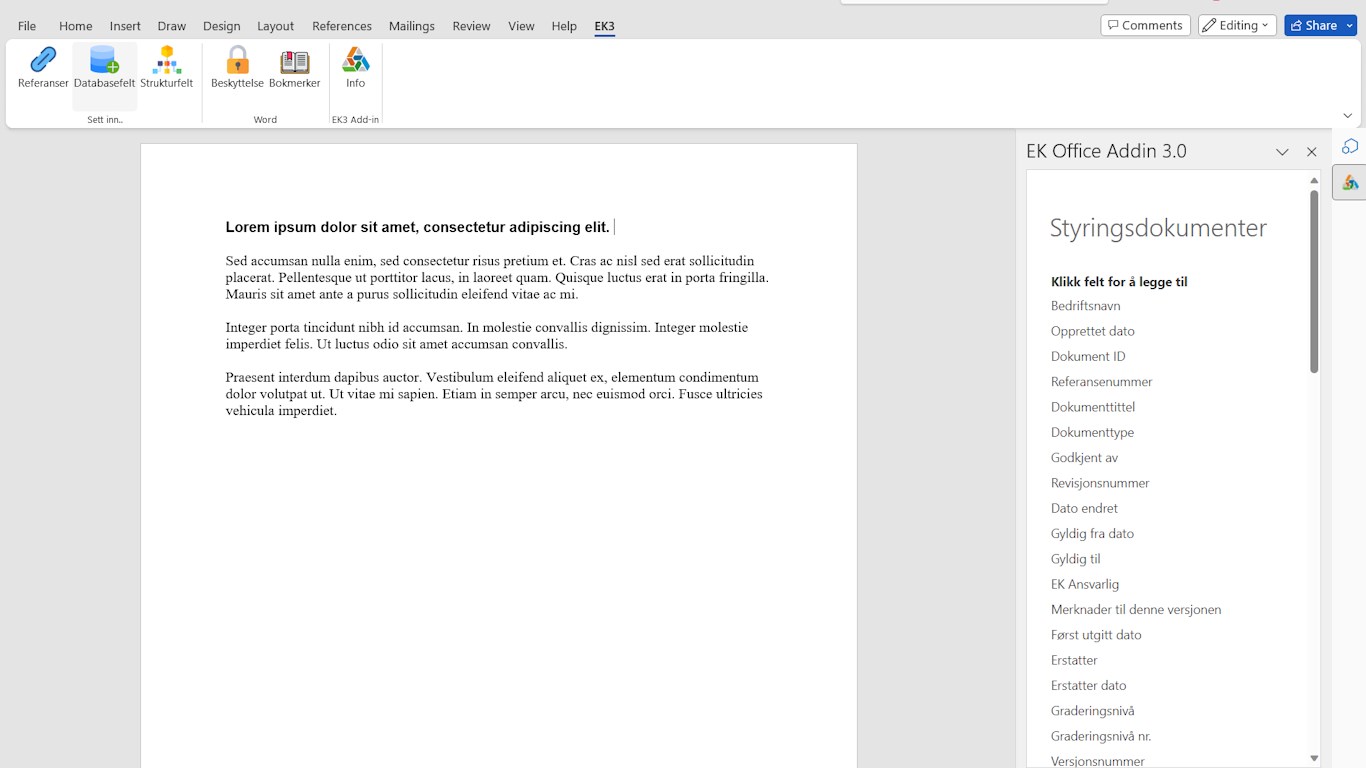This screenshot has height=768, width=1366.
Task: Switch to the Design tab
Action: coord(222,26)
